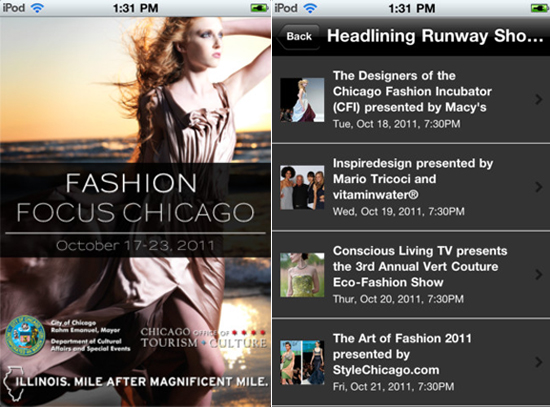Select Inspiredesign presented by Mario Tricoci title
This screenshot has height=407, width=550.
click(413, 179)
